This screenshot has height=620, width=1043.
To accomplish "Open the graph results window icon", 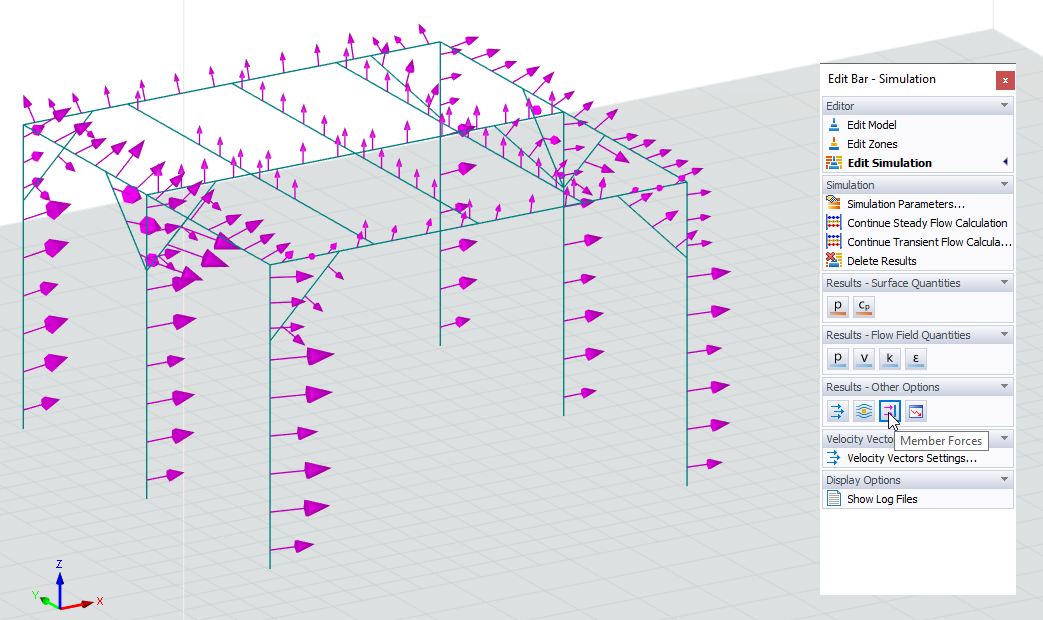I will coord(915,411).
